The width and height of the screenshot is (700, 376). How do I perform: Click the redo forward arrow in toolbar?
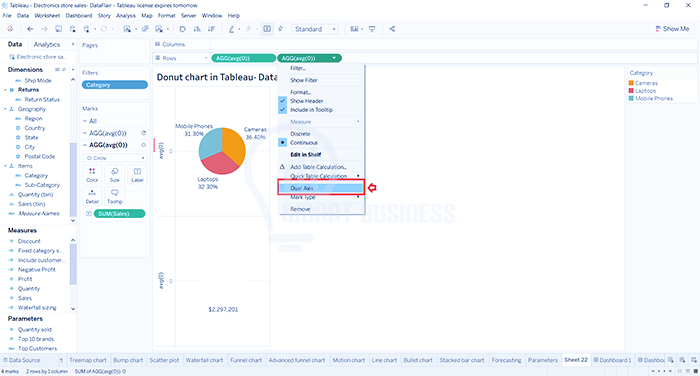tap(44, 29)
